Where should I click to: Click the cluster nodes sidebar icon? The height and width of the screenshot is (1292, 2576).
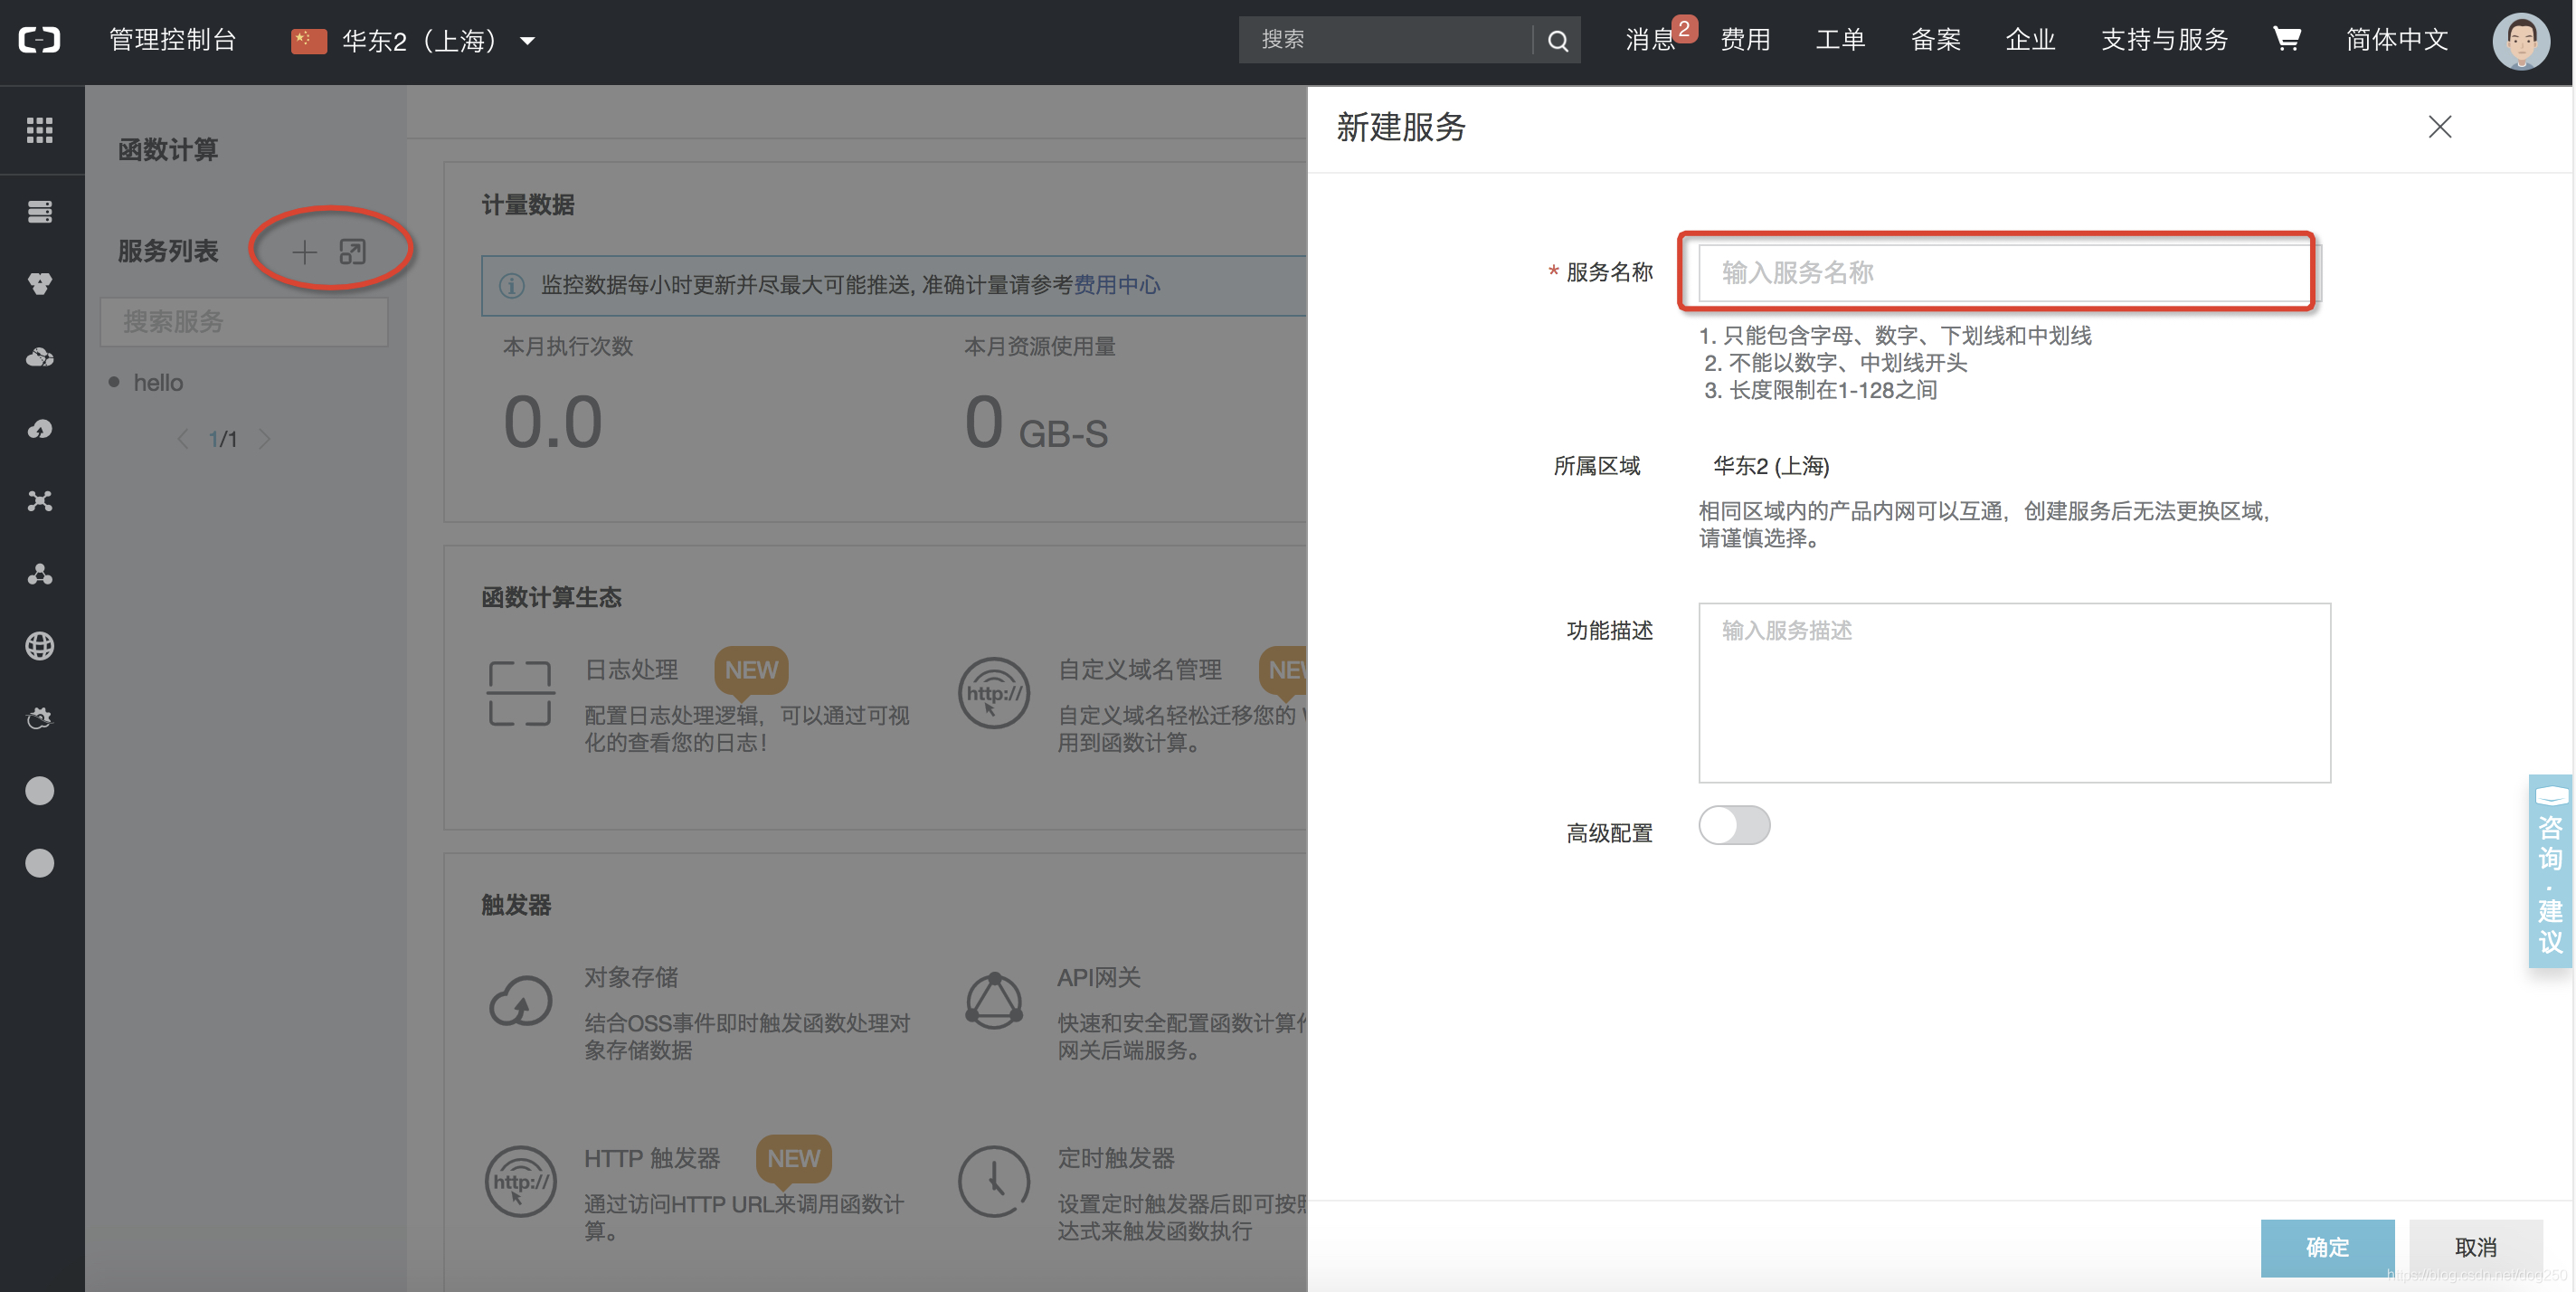[40, 574]
